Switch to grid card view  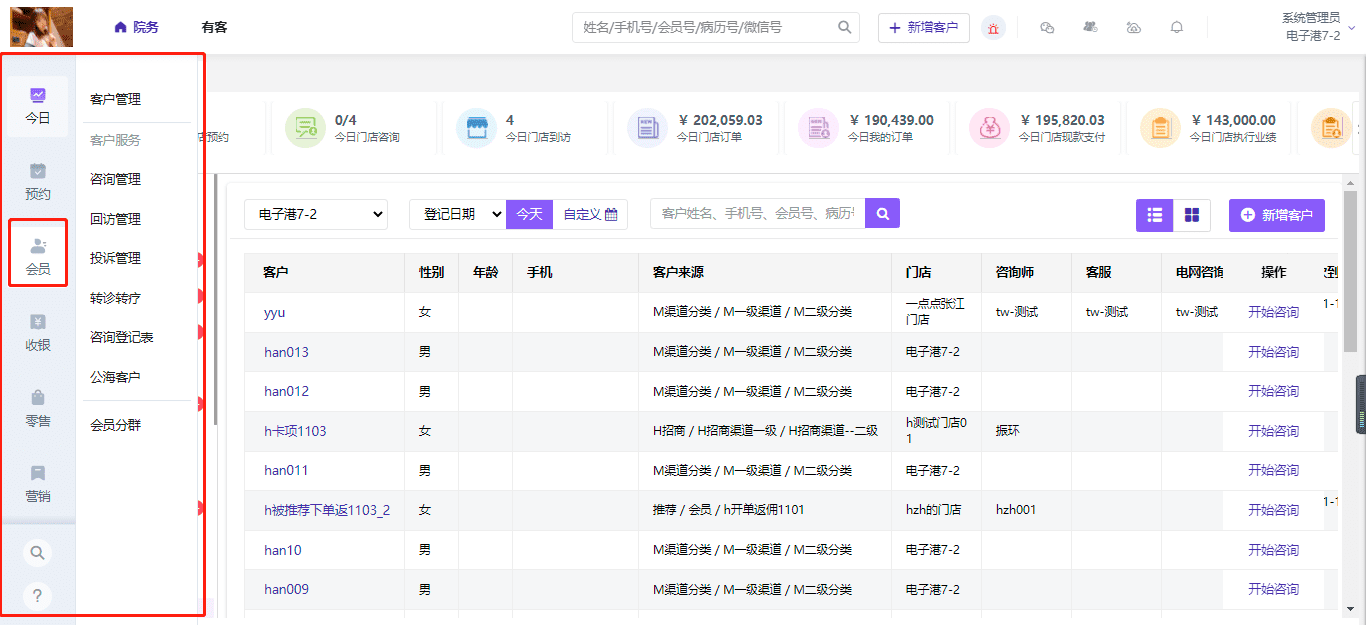point(1191,215)
